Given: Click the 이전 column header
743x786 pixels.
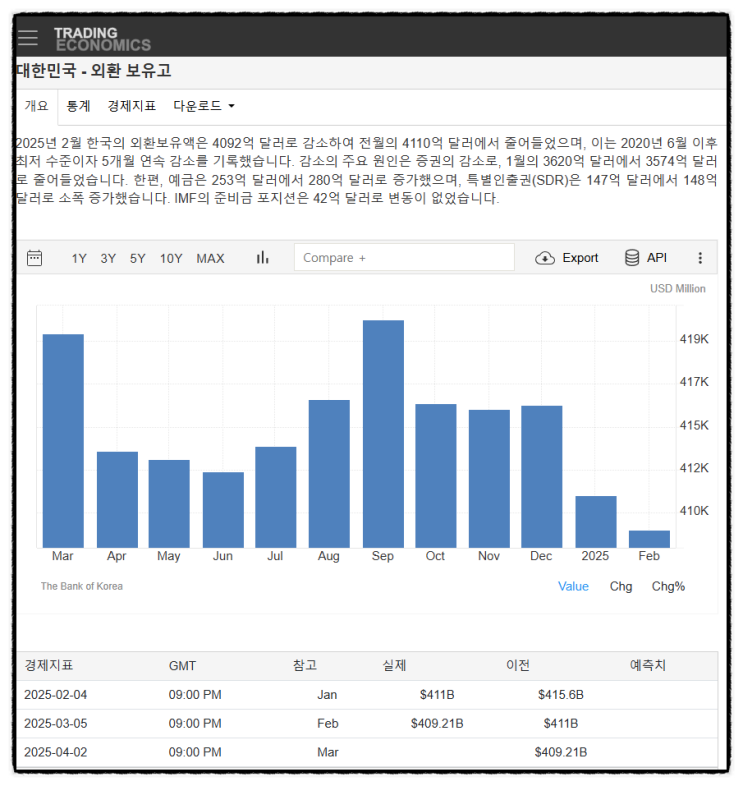Looking at the screenshot, I should pos(518,666).
